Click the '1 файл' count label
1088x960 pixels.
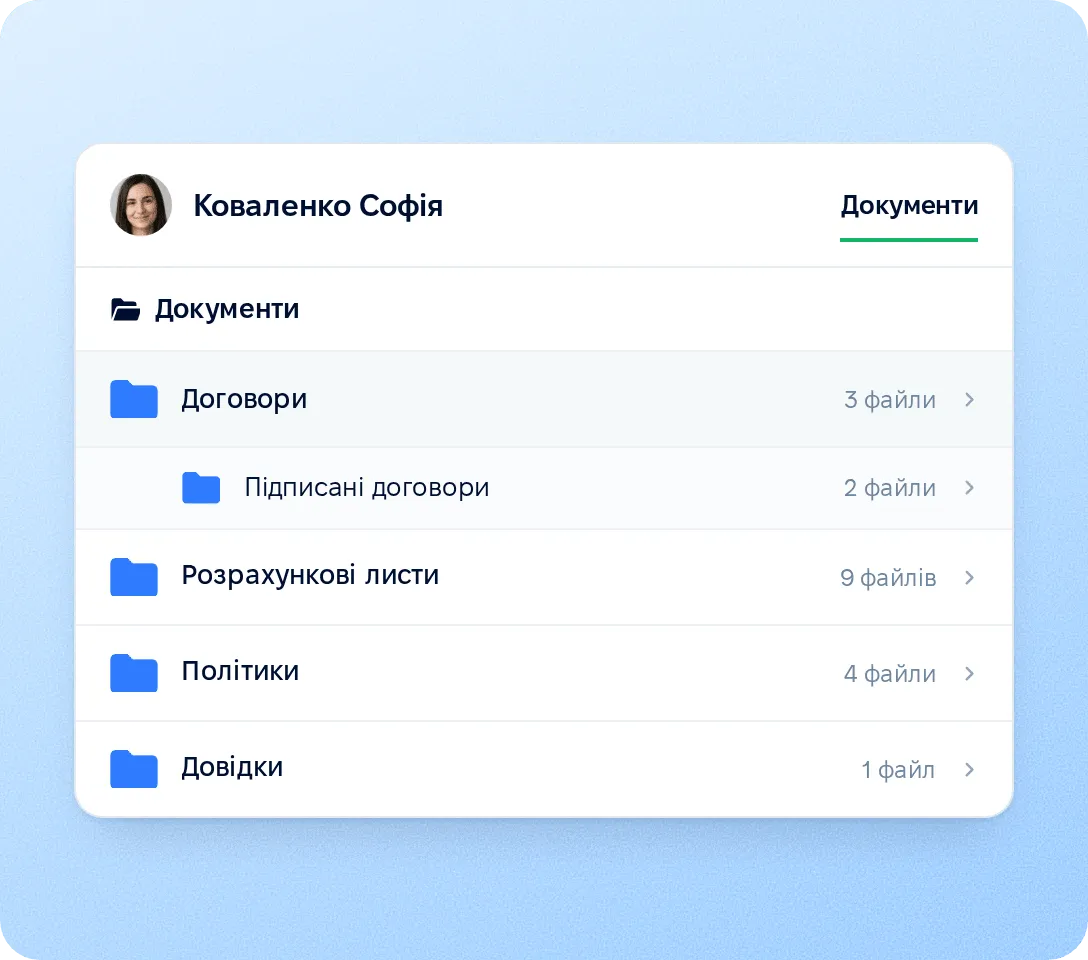898,769
